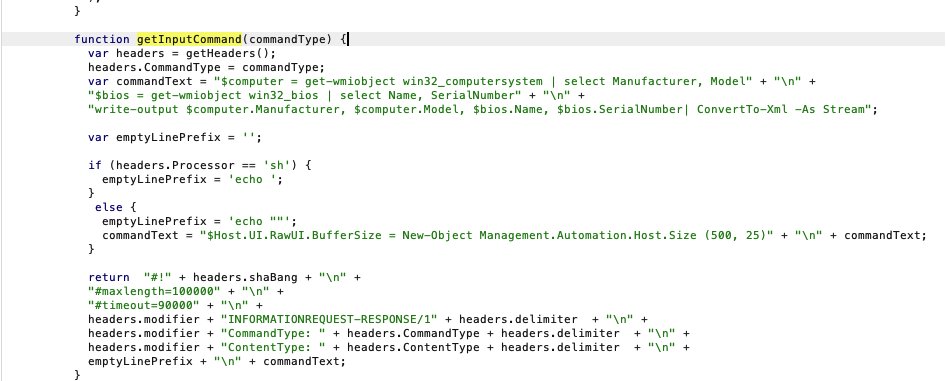Click the write-output ConvertTo-Xml string line
Screen dimensions: 946x381
[x=483, y=109]
